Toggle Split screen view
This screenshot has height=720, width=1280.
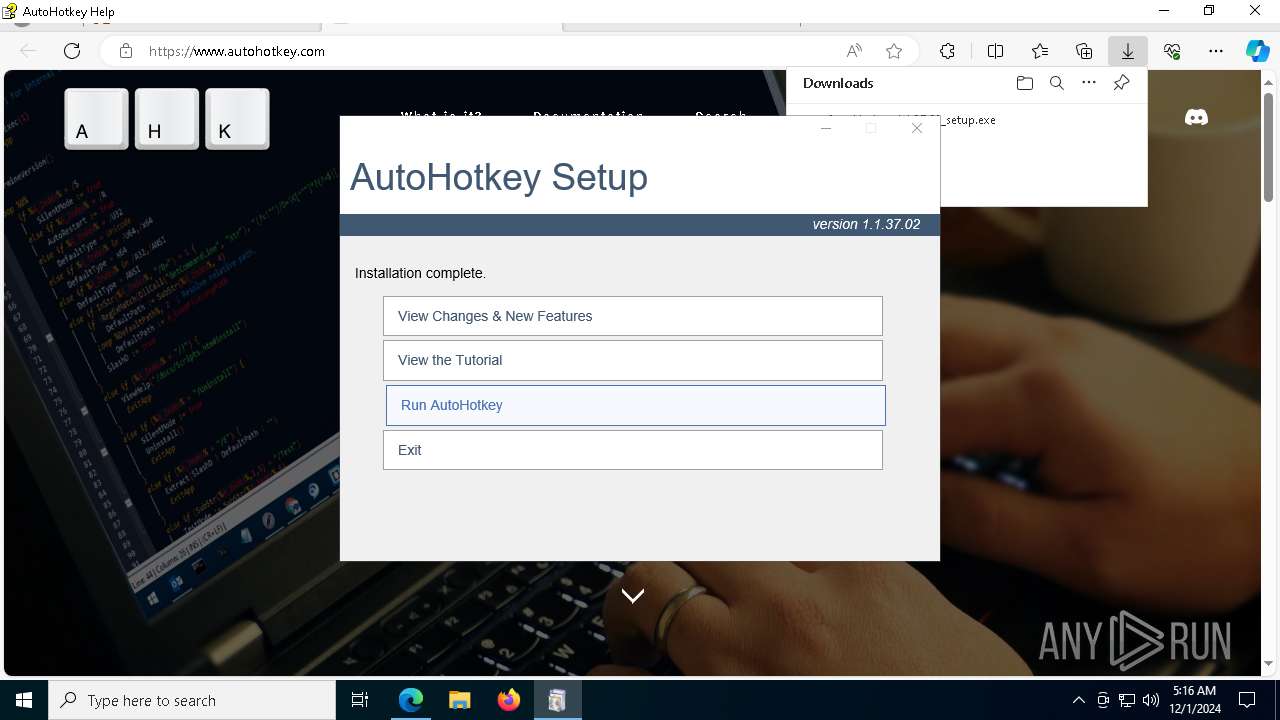(x=995, y=51)
